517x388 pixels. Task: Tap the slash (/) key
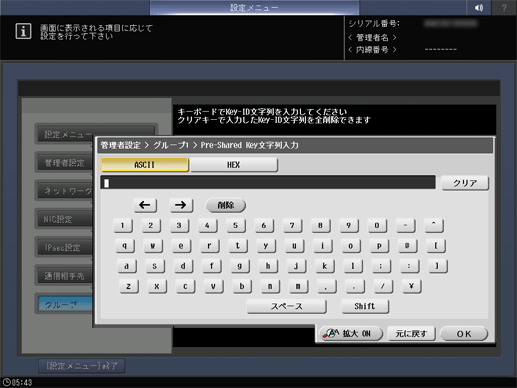(x=383, y=286)
